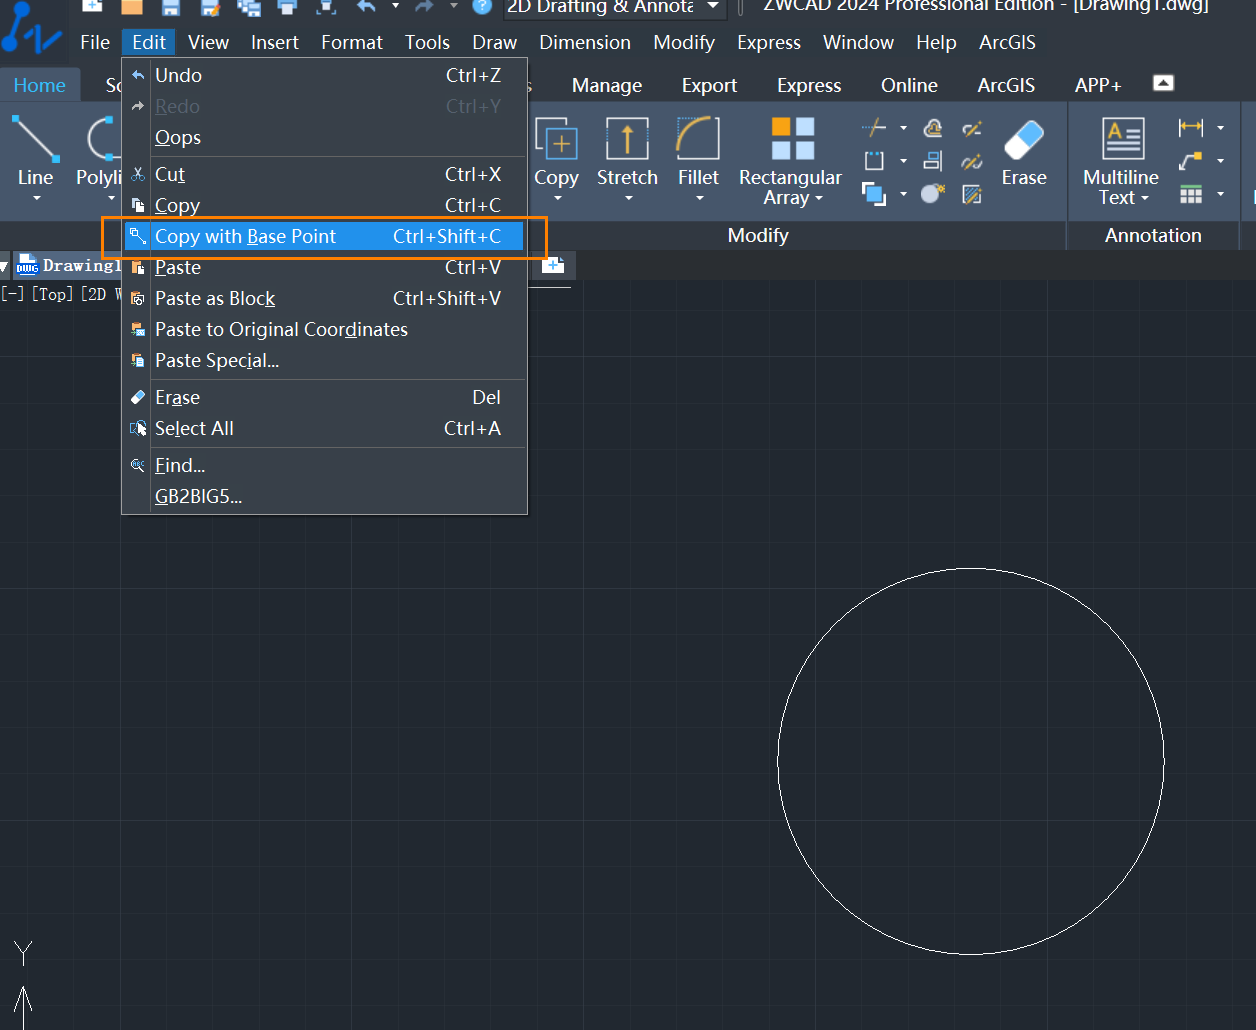
Task: Choose Copy with Base Point
Action: [x=324, y=236]
